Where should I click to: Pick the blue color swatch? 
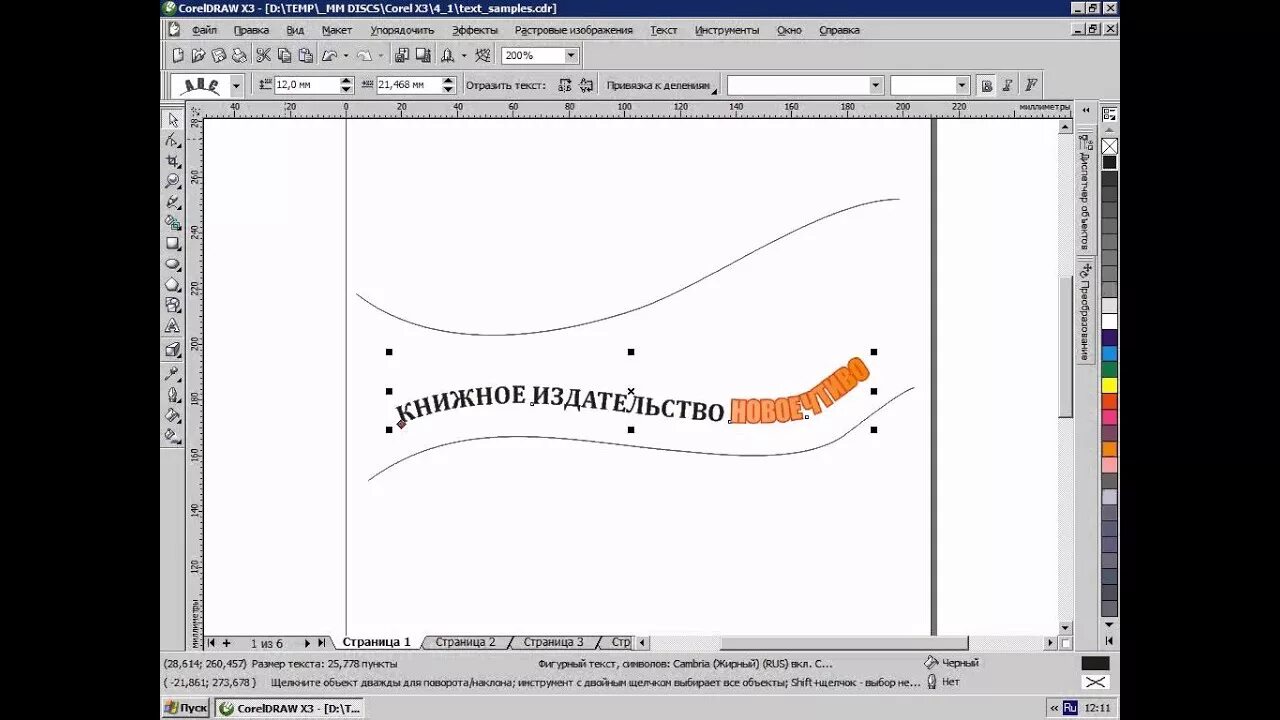pos(1109,353)
